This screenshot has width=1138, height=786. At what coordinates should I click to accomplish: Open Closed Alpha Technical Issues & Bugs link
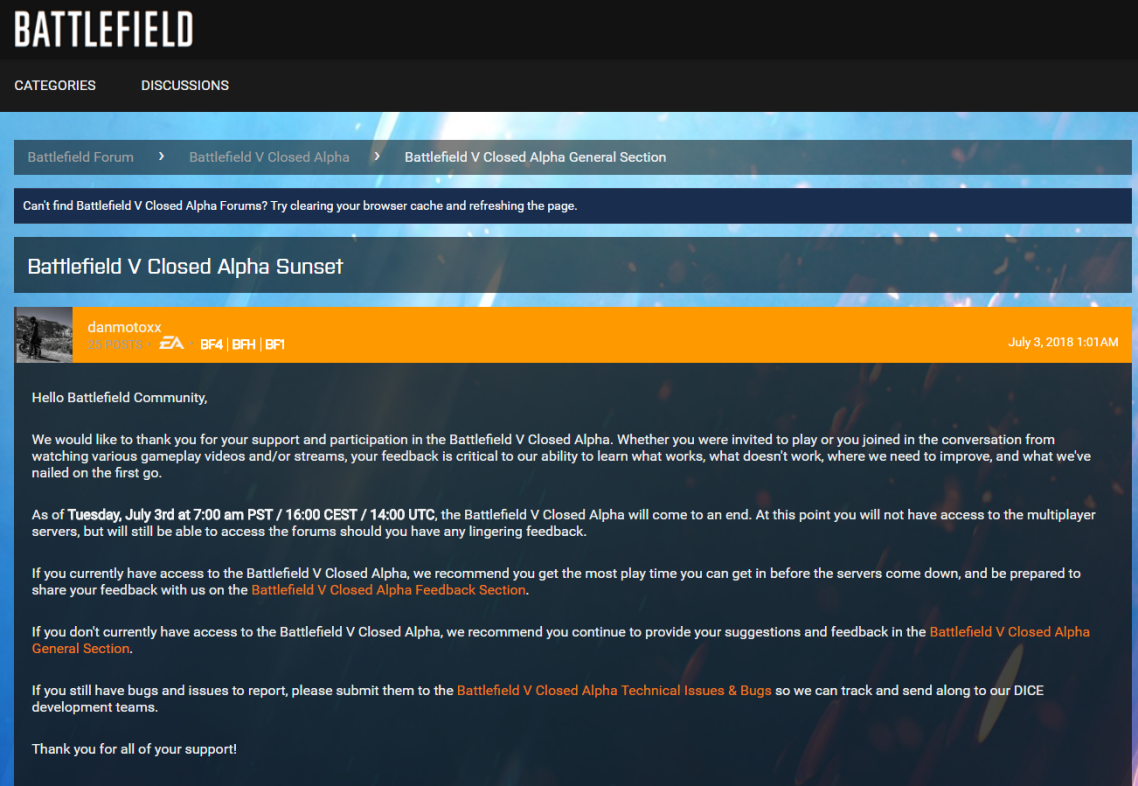coord(614,690)
